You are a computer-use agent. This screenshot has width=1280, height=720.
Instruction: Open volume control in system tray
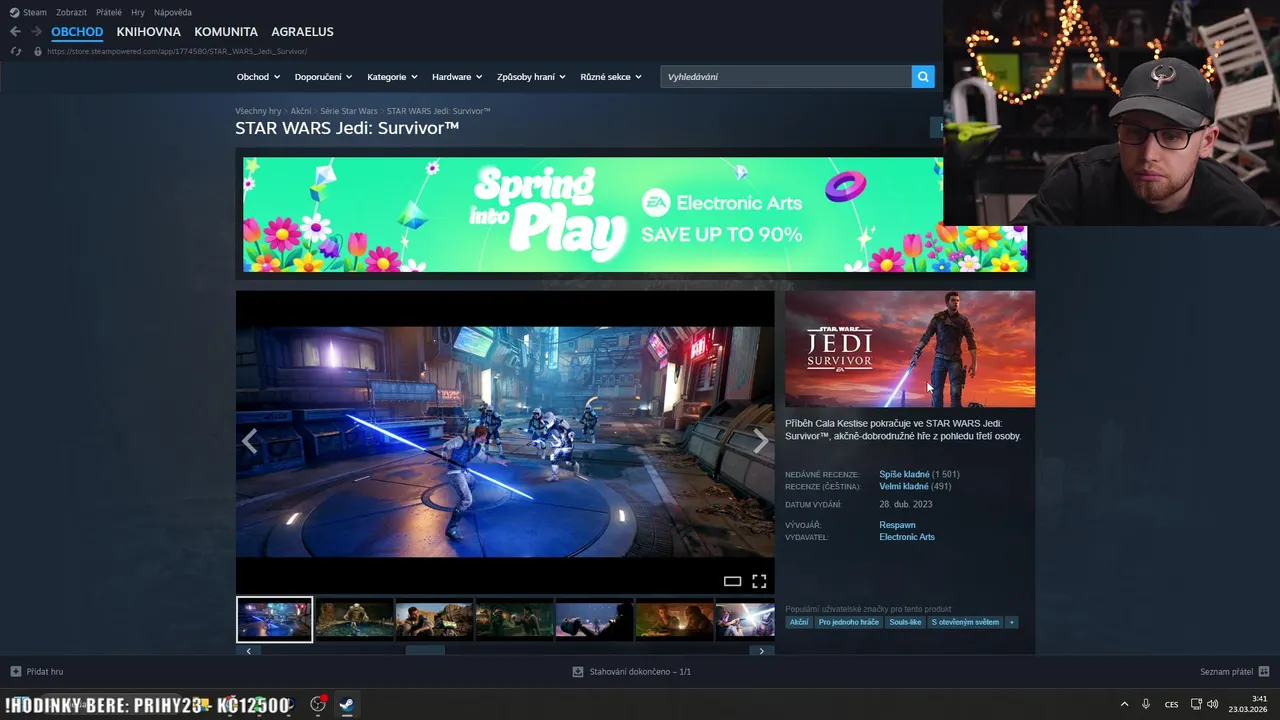click(x=1213, y=704)
